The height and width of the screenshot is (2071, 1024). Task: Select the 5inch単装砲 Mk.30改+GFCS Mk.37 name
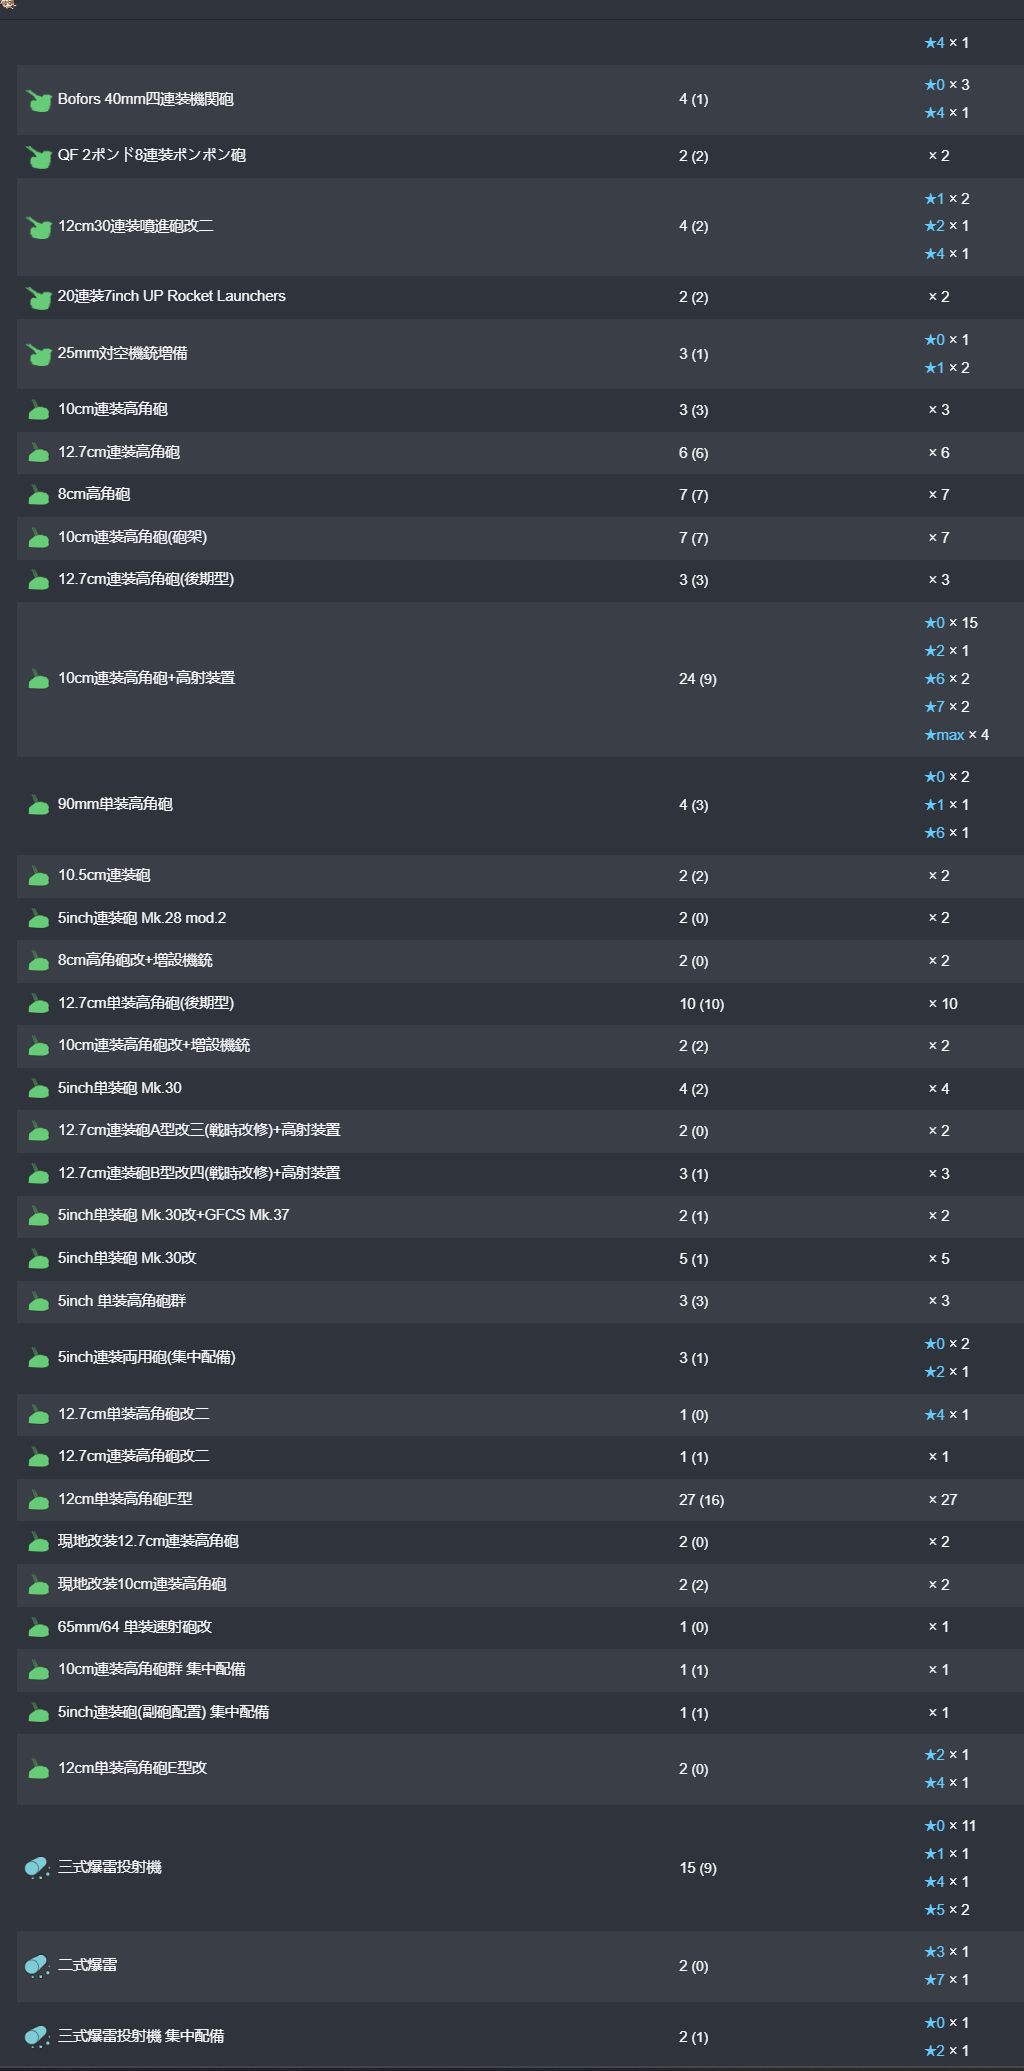[174, 1215]
